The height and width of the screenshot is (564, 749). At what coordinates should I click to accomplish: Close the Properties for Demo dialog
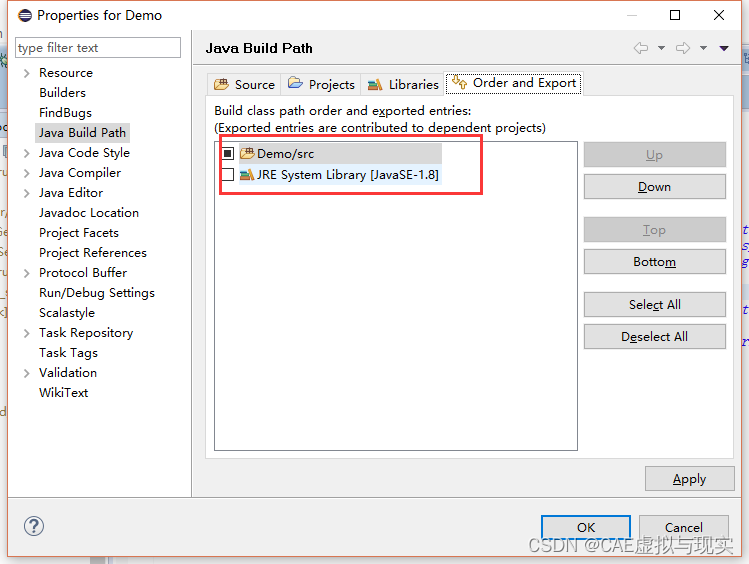[x=719, y=15]
